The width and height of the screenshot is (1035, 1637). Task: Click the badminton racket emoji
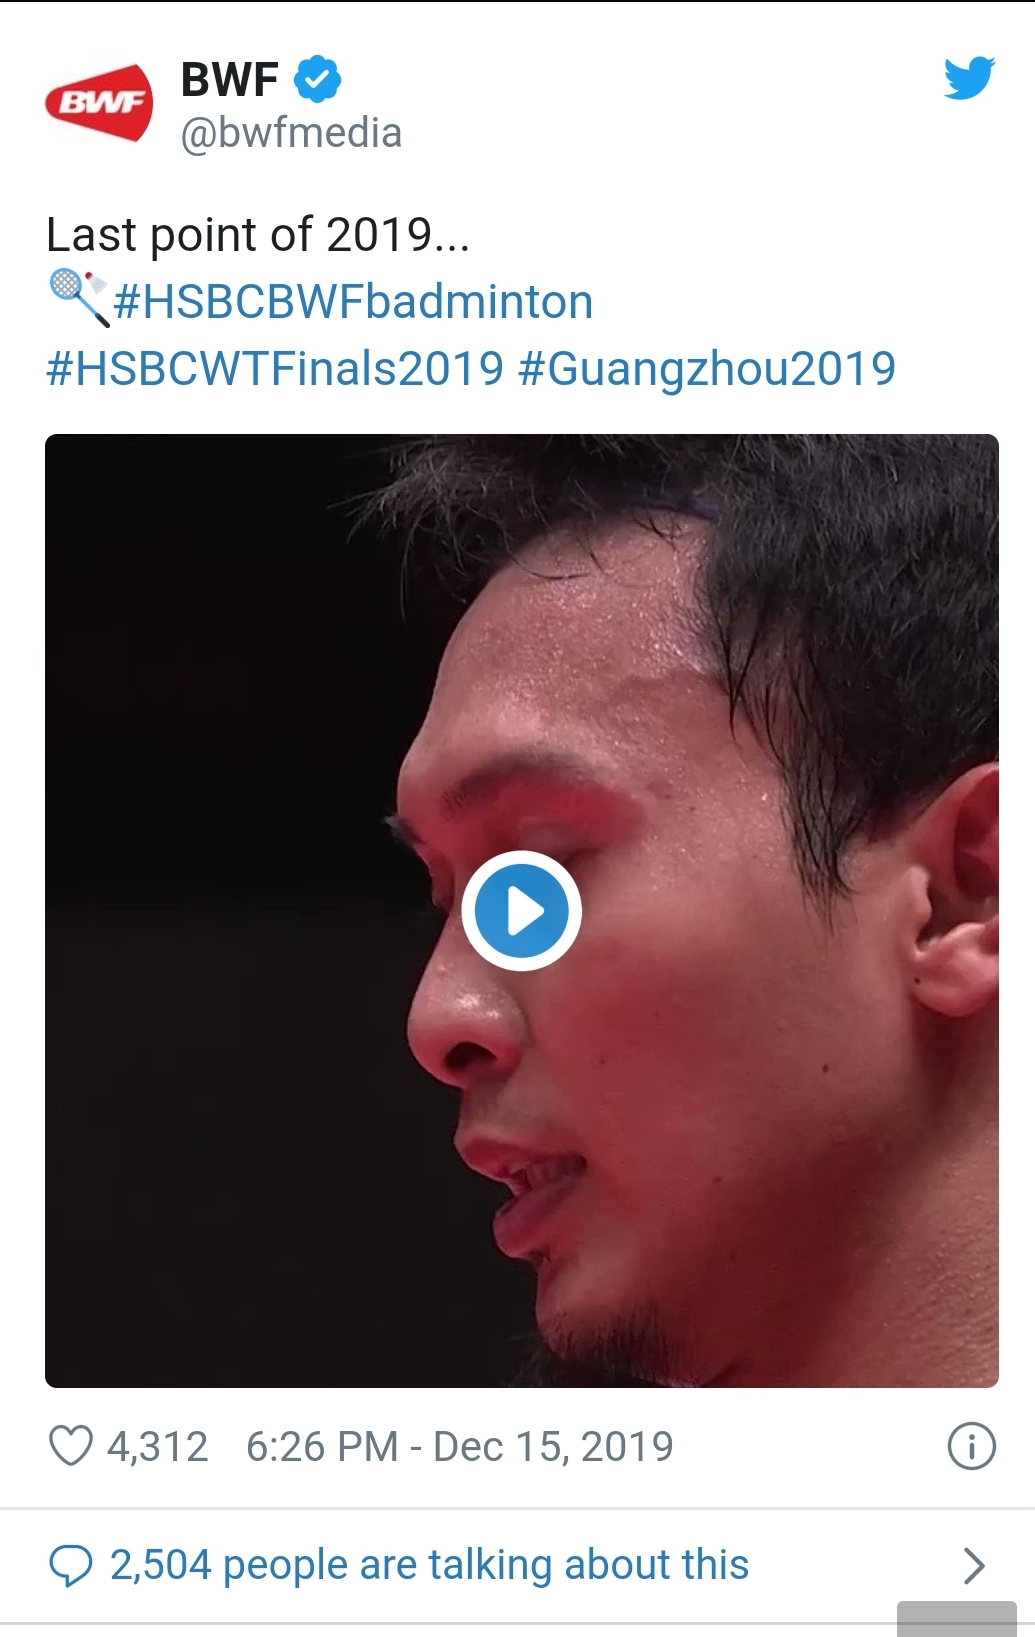click(x=79, y=298)
